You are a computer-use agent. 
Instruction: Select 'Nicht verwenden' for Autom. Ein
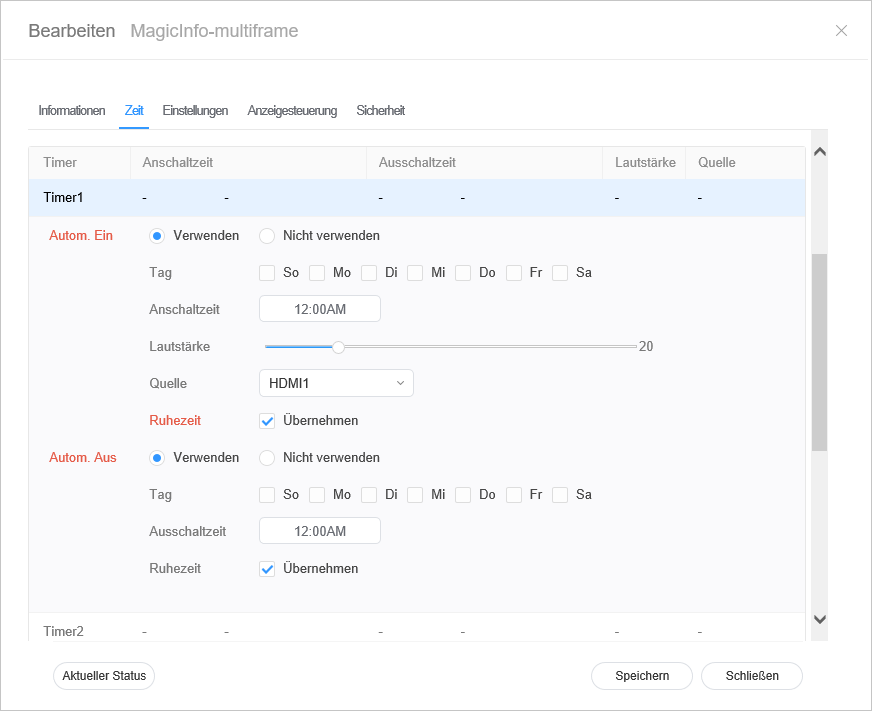267,236
